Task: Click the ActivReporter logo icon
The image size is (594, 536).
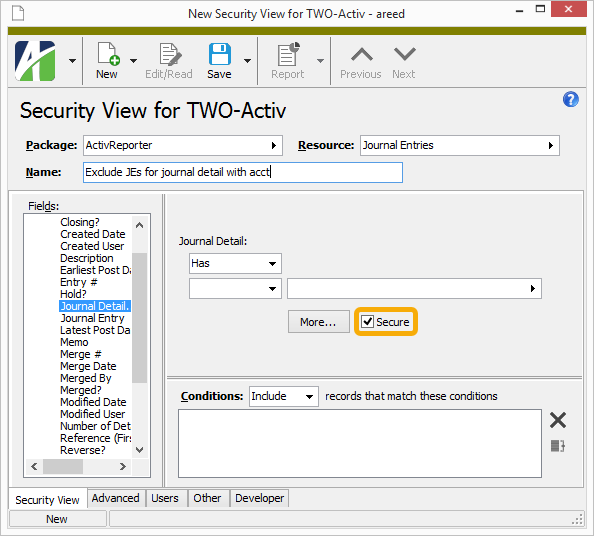Action: click(35, 61)
